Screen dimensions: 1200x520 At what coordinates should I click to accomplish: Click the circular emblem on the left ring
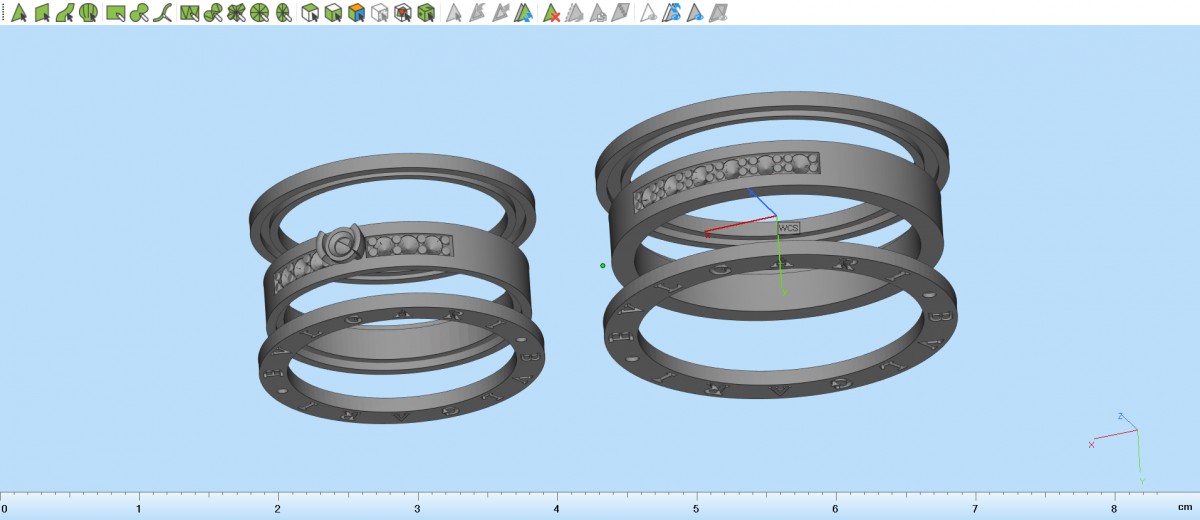pyautogui.click(x=340, y=244)
